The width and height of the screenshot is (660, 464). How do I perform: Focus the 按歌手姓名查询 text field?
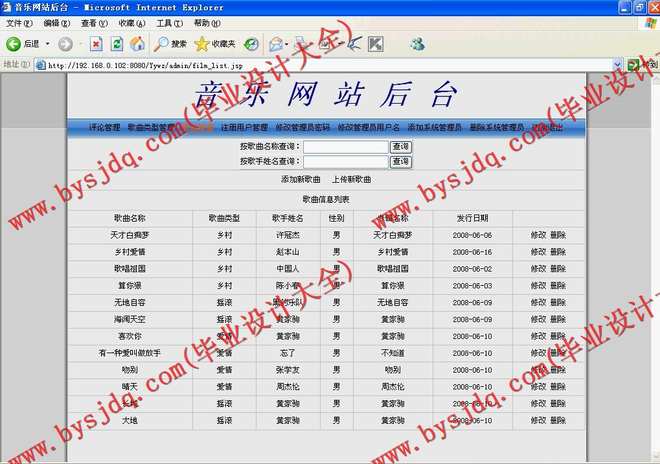tap(345, 162)
